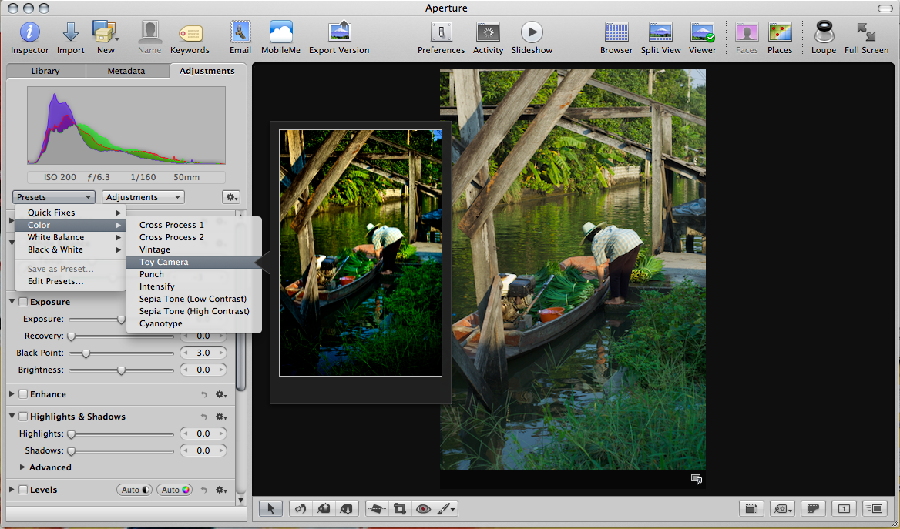
Task: Expand the Advanced disclosure triangle
Action: tap(22, 467)
